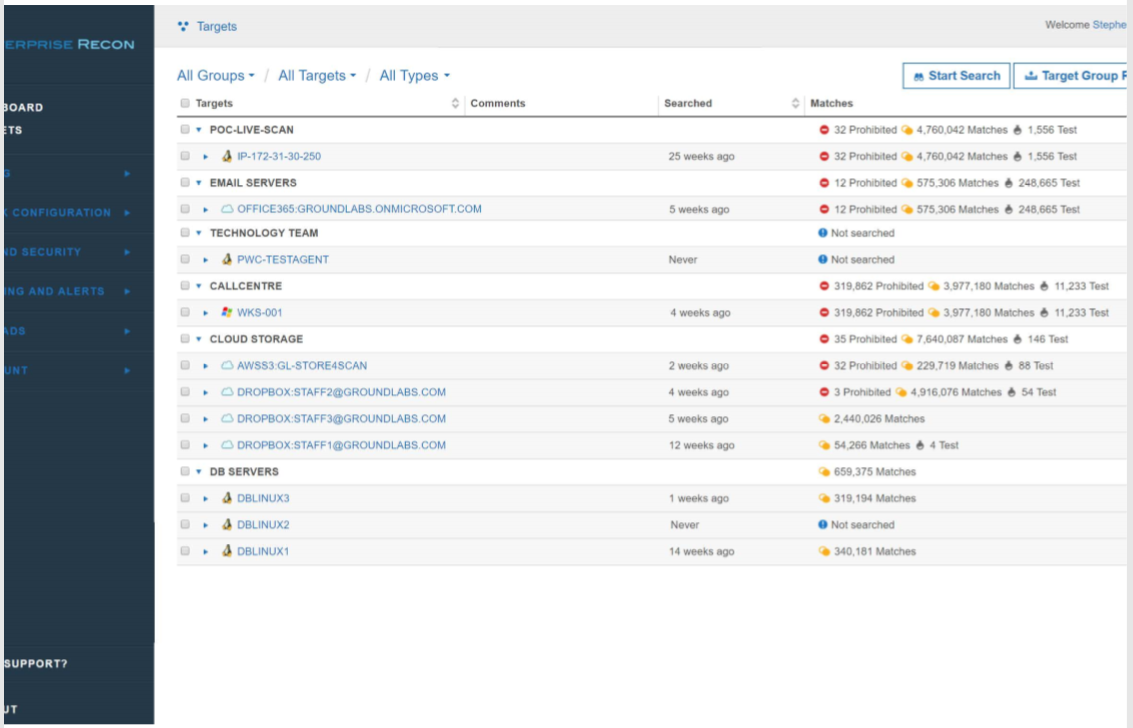1133x728 pixels.
Task: Toggle the select-all checkbox in Targets header
Action: point(185,103)
